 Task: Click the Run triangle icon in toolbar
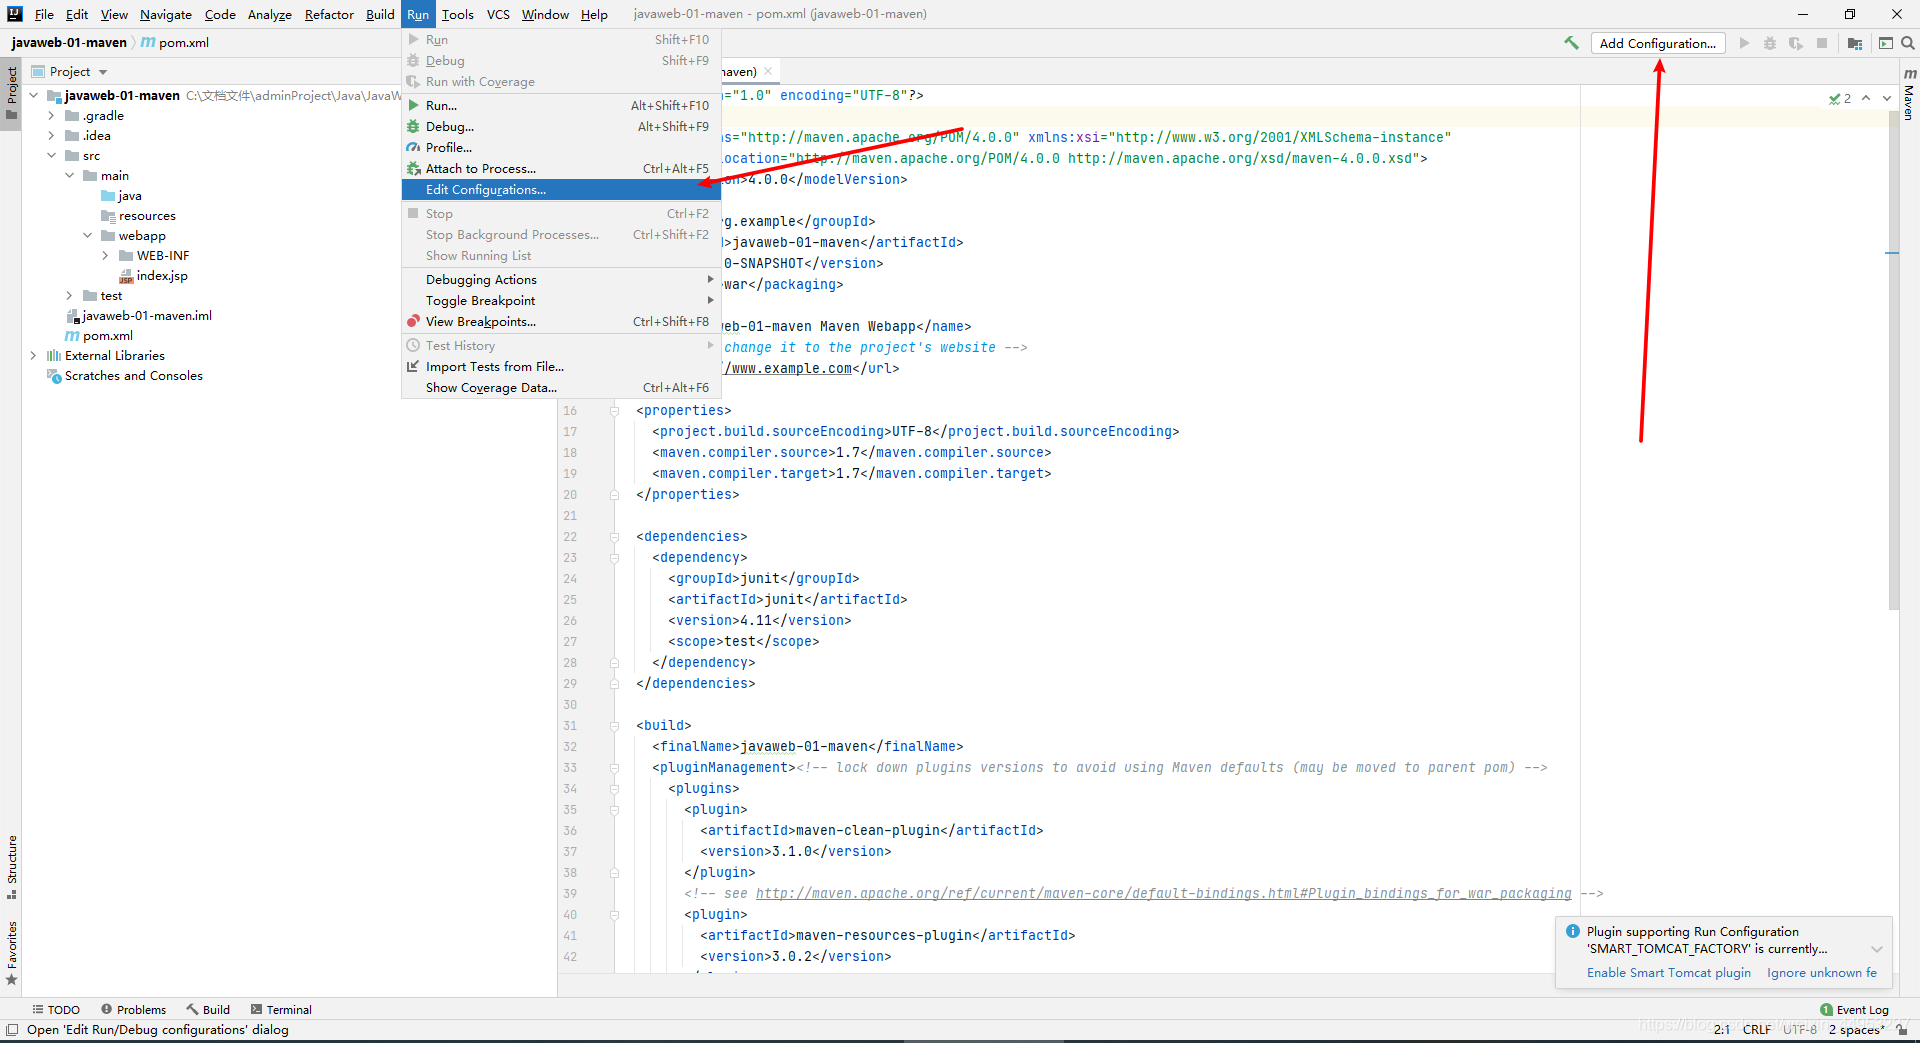(1744, 43)
